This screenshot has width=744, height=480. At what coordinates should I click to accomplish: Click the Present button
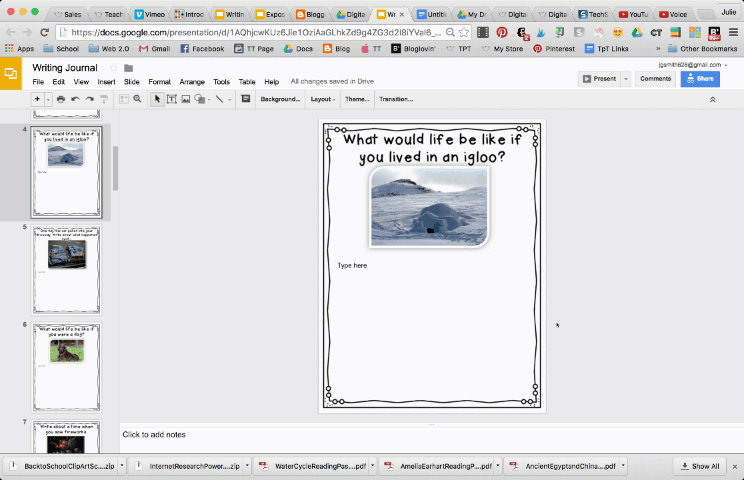[599, 79]
